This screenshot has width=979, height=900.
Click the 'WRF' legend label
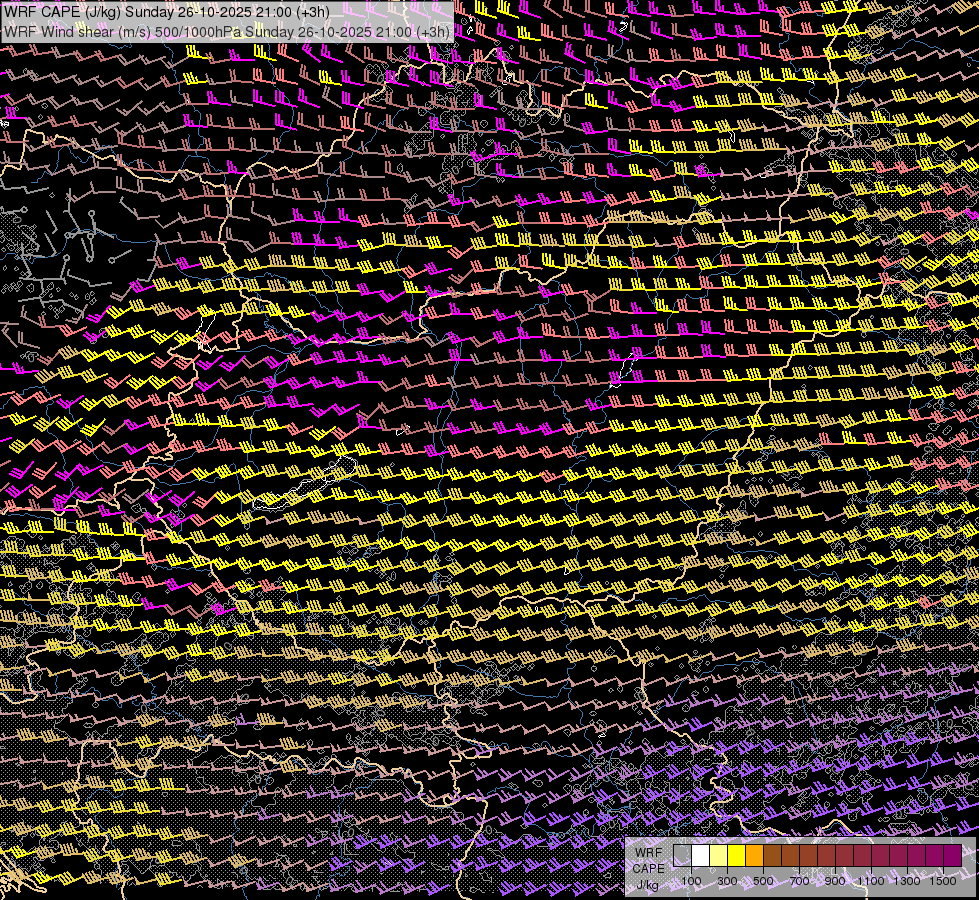(x=649, y=853)
